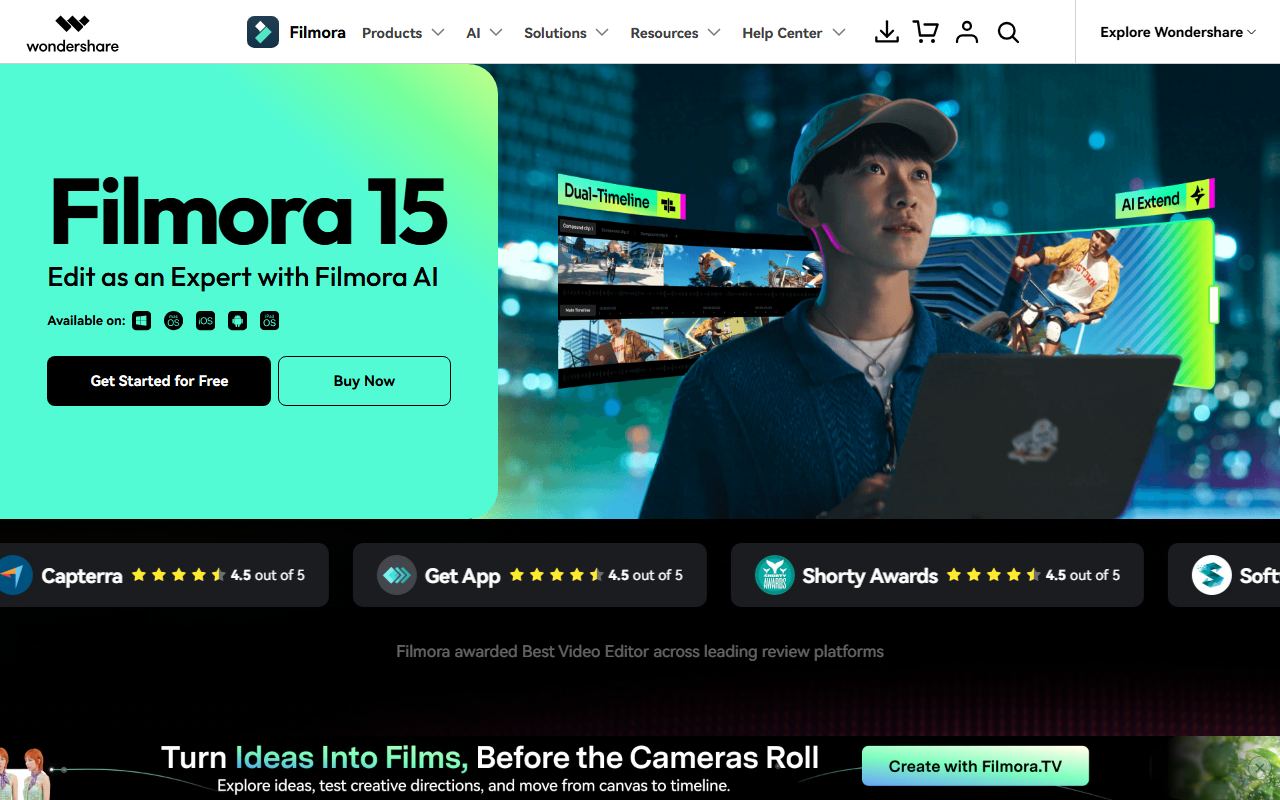Open the shopping cart icon

point(926,32)
